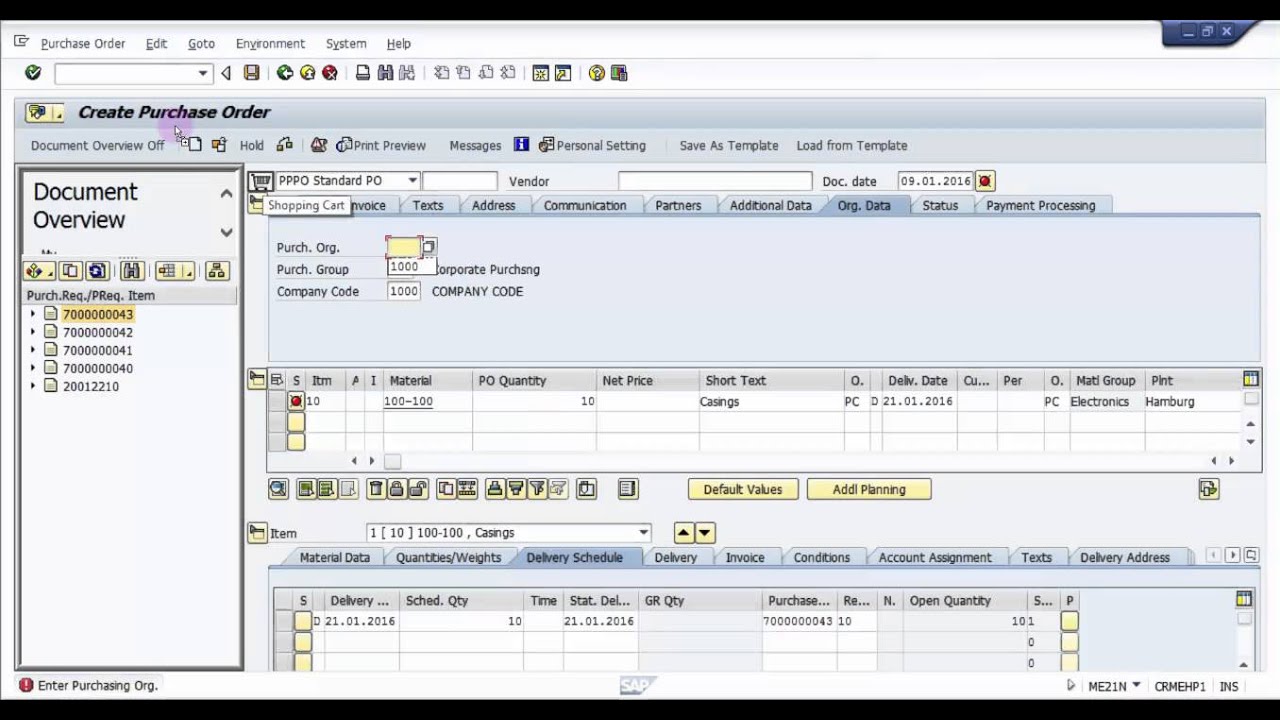Click the Addl Planning button
The width and height of the screenshot is (1280, 720).
click(x=869, y=489)
